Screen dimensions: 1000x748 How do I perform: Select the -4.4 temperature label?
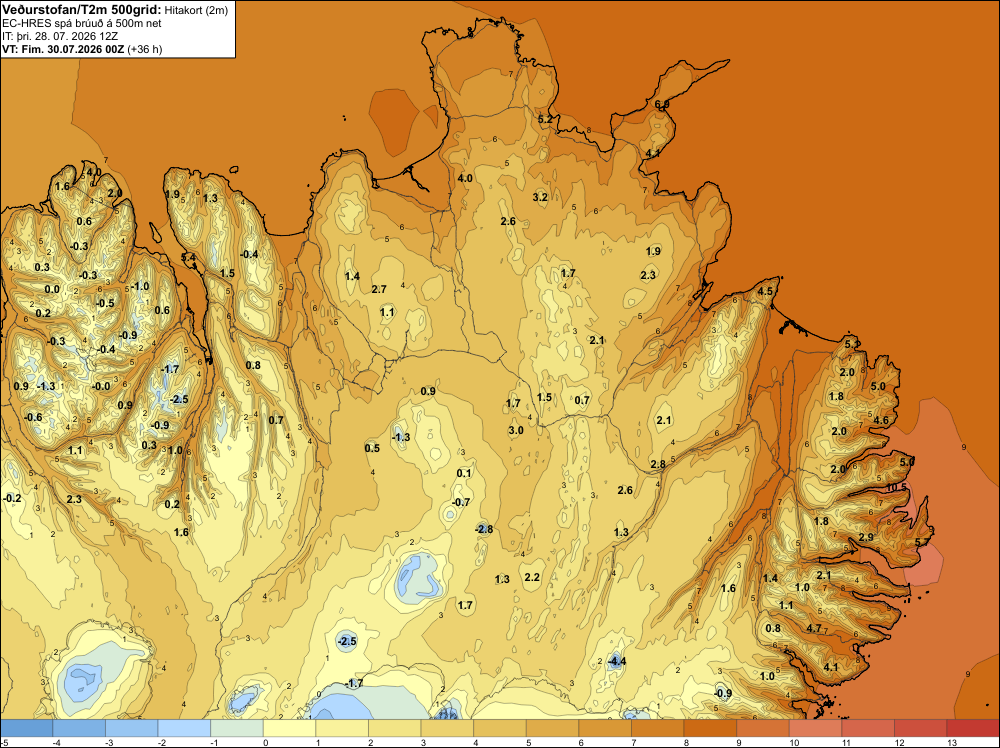615,661
